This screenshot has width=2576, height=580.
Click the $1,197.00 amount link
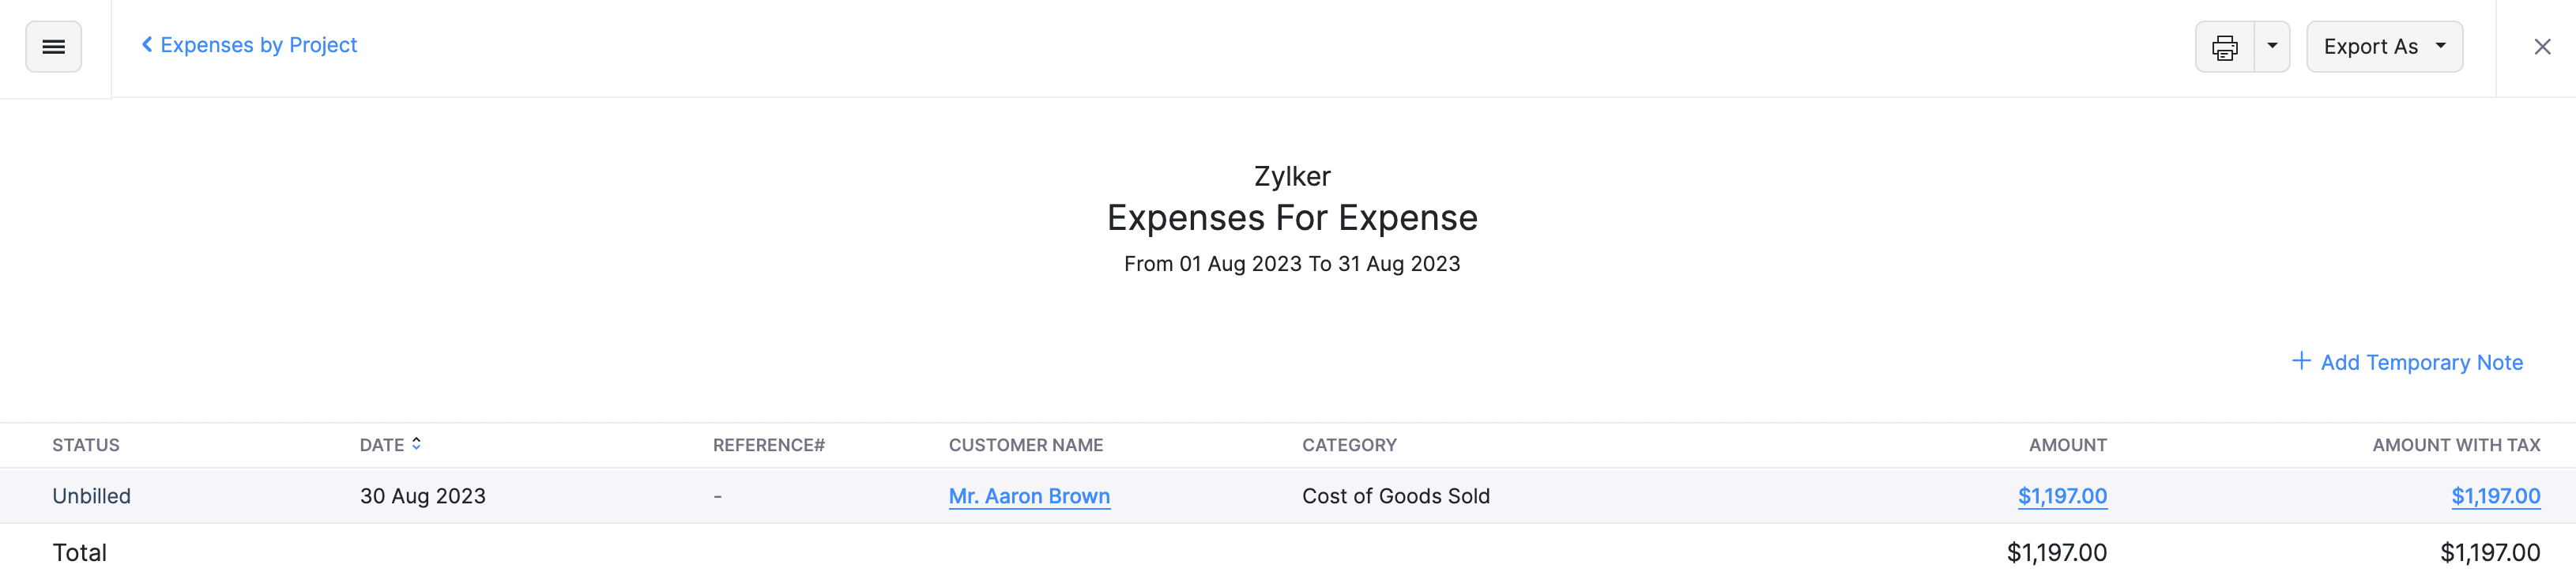coord(2062,496)
